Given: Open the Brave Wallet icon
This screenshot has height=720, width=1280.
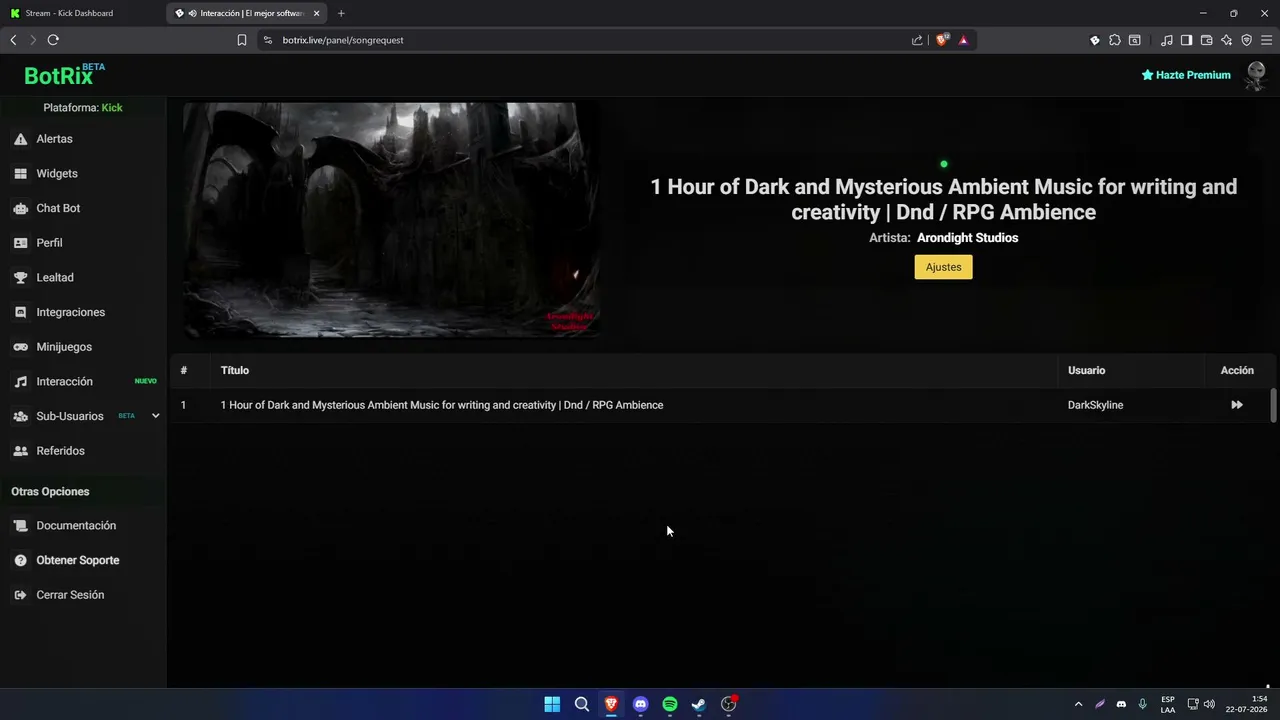Looking at the screenshot, I should coord(1206,40).
